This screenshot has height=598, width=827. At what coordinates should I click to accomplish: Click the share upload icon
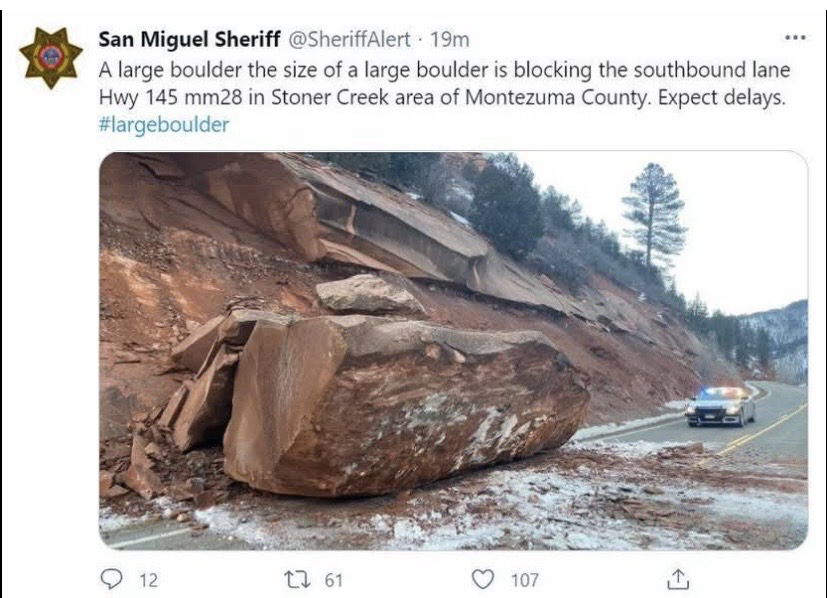678,579
